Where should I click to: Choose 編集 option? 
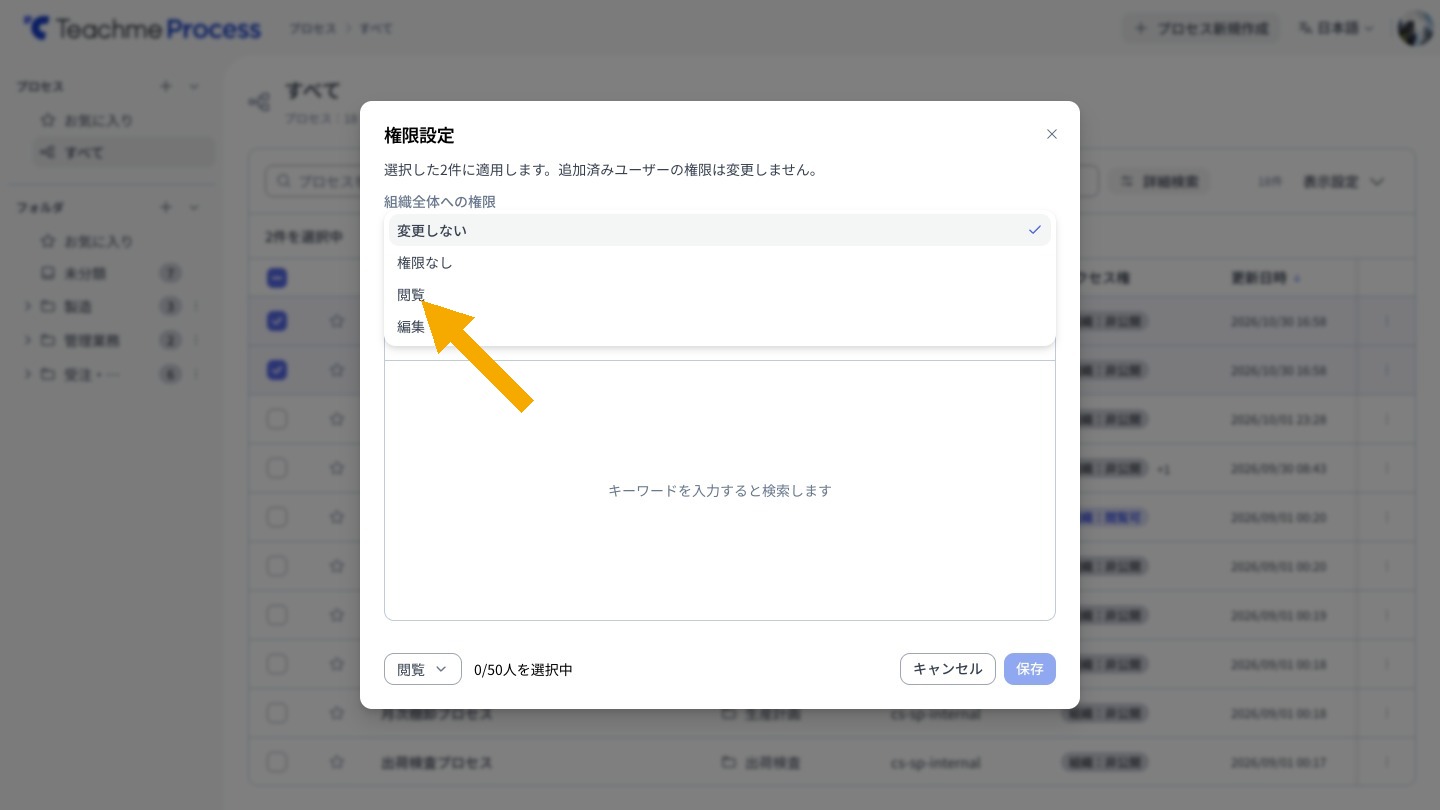coord(720,326)
